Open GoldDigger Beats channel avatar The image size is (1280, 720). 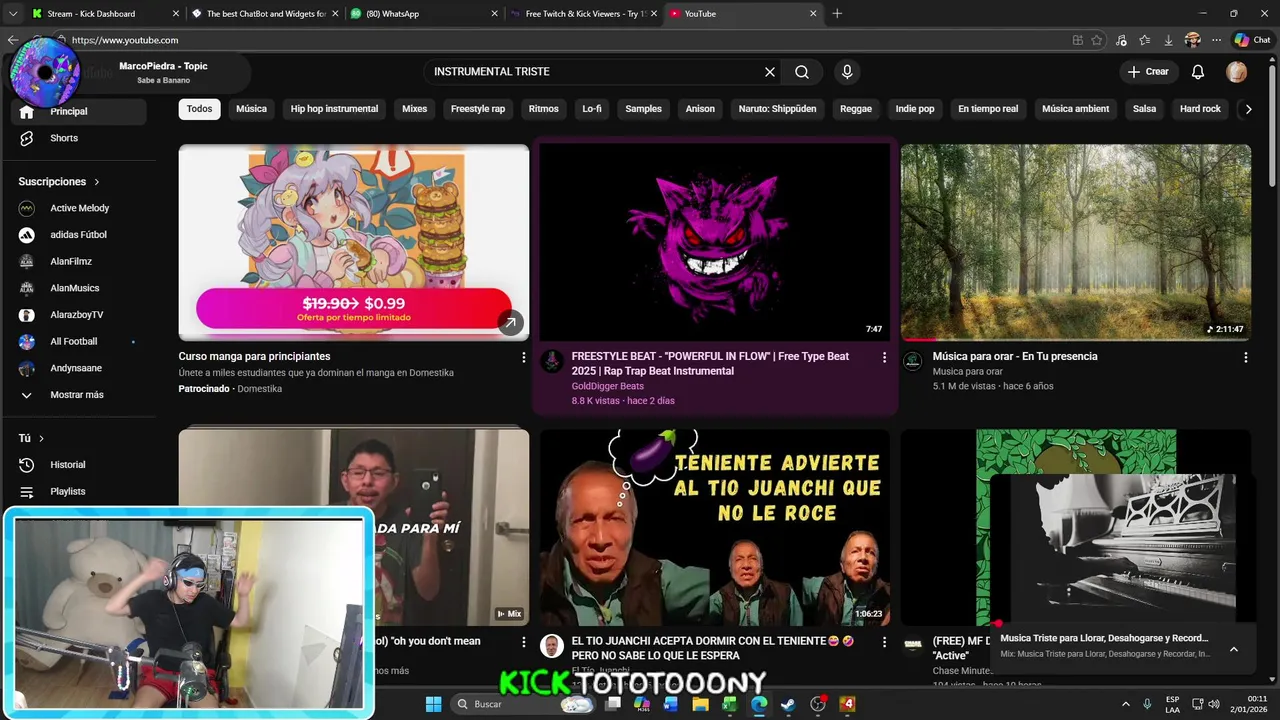(x=552, y=361)
